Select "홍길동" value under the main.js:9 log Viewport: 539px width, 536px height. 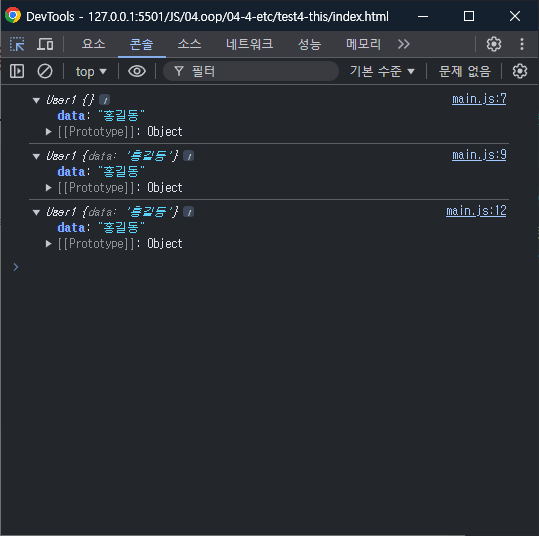click(x=121, y=172)
